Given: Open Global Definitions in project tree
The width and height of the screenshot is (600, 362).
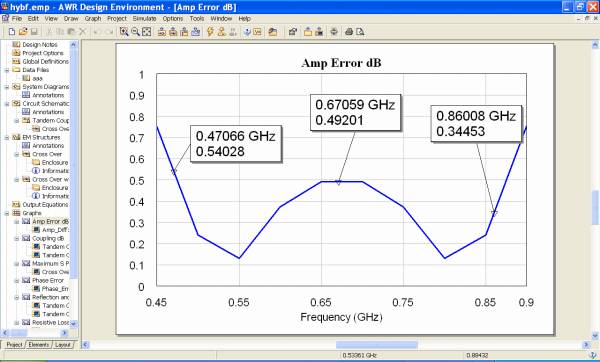Looking at the screenshot, I should coord(45,62).
